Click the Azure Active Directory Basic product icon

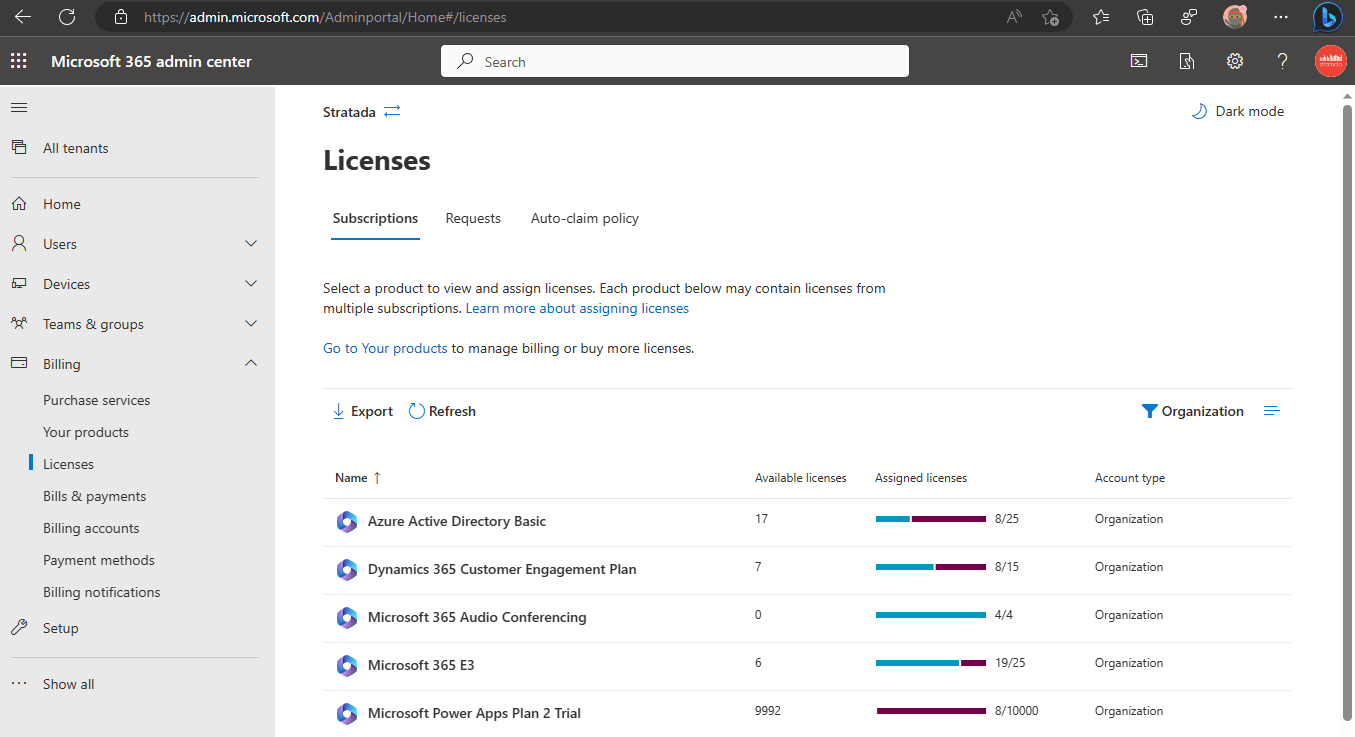(x=347, y=521)
